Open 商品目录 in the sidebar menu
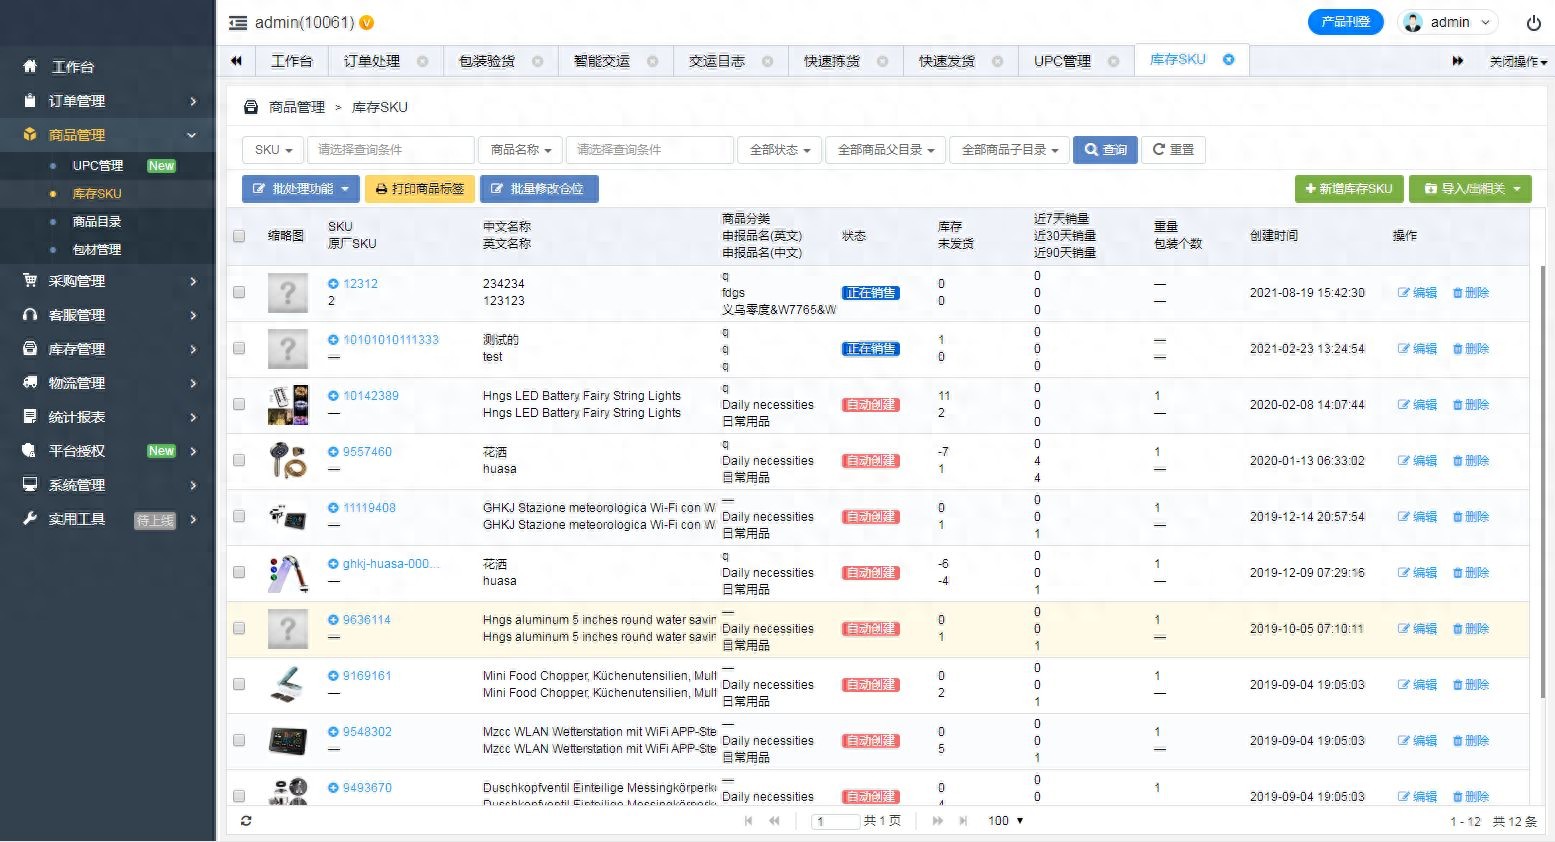Image resolution: width=1555 pixels, height=842 pixels. 96,221
